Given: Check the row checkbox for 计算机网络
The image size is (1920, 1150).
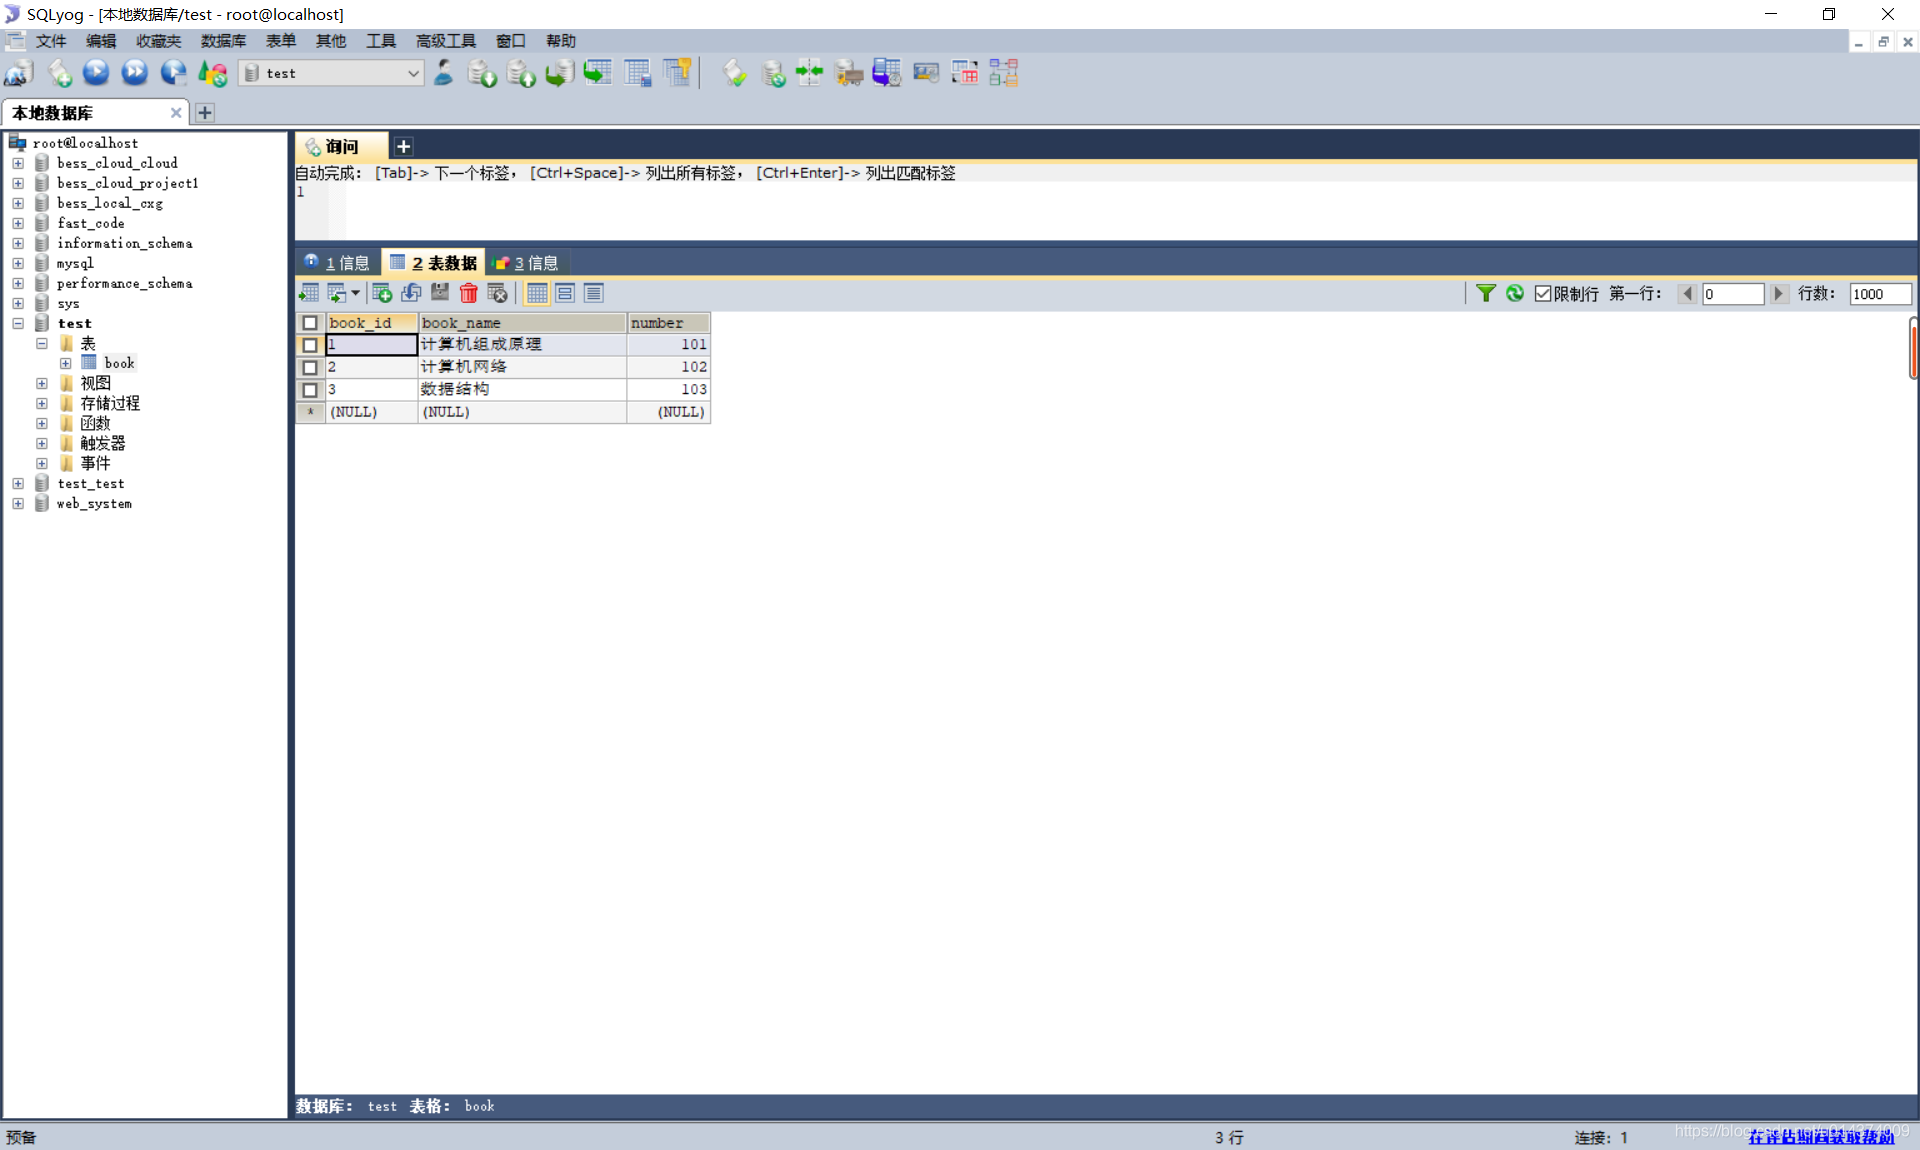Looking at the screenshot, I should (x=310, y=367).
